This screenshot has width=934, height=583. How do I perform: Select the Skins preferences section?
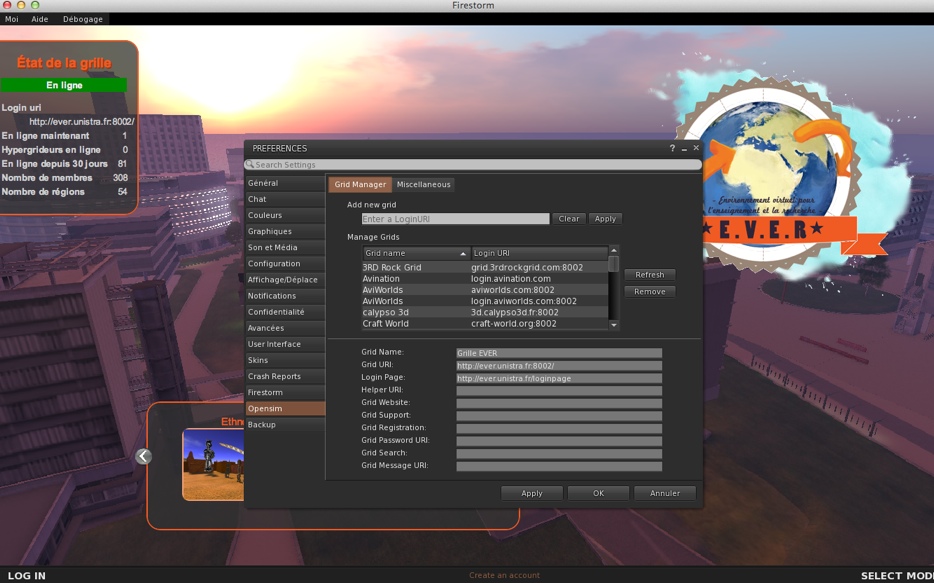coord(285,360)
